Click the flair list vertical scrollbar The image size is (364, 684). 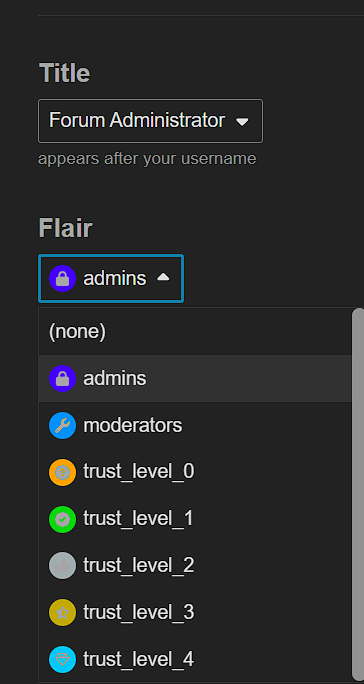point(358,495)
